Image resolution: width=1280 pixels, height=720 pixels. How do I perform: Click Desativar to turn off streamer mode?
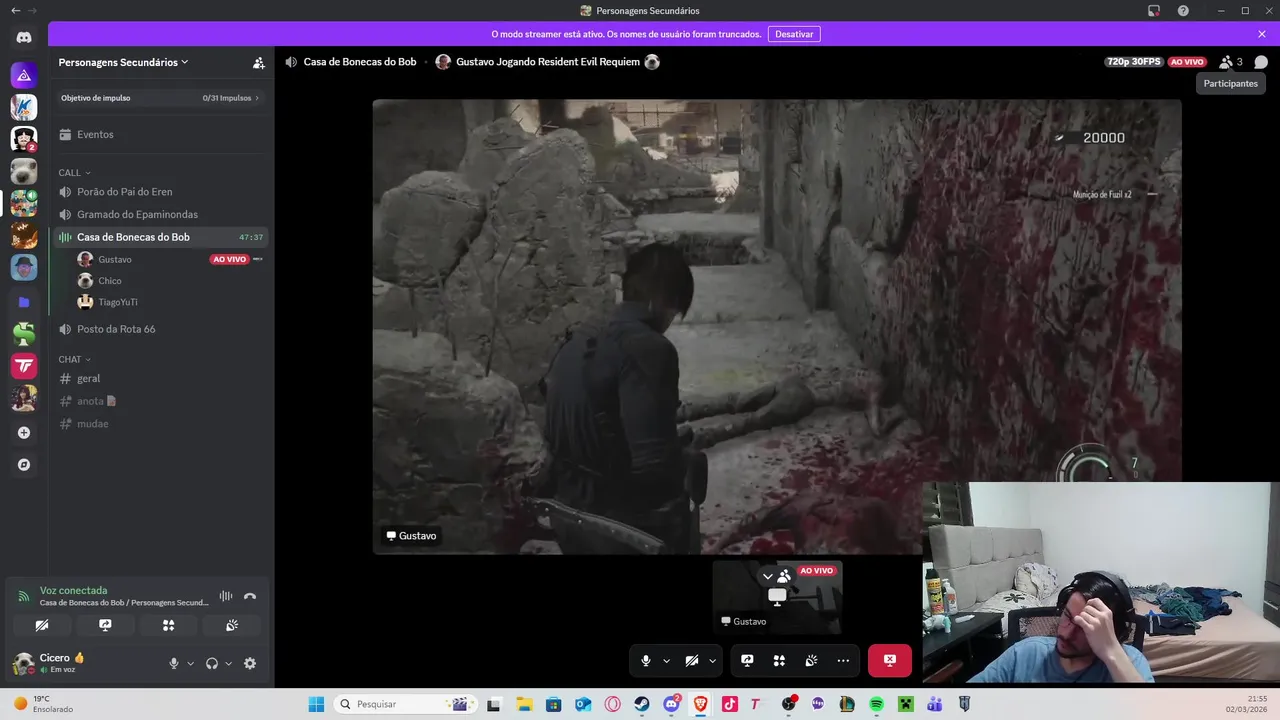click(794, 34)
